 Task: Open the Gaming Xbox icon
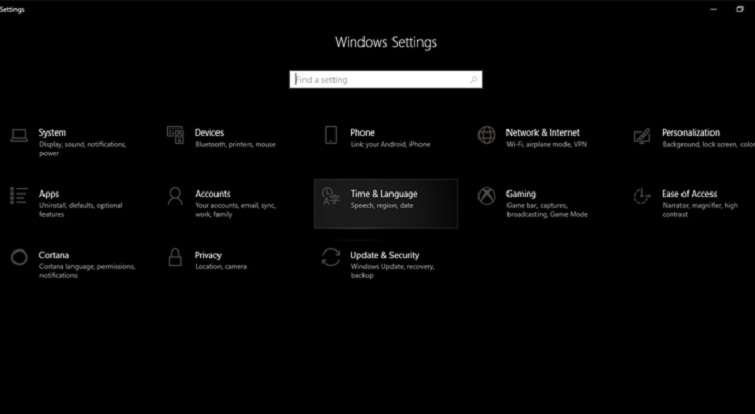(x=486, y=196)
